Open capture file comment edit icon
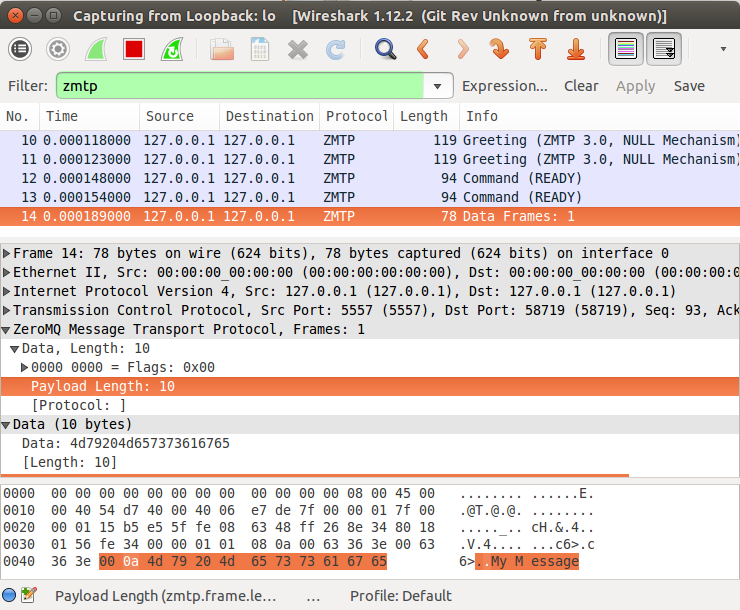740x610 pixels. pos(29,595)
